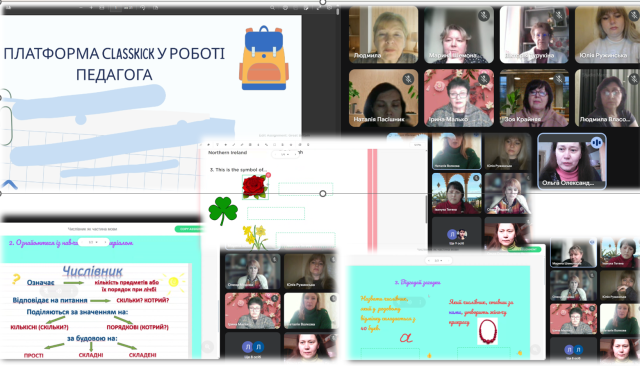Image resolution: width=640 pixels, height=366 pixels.
Task: Click the green button above the riddles slide
Action: coord(524,248)
